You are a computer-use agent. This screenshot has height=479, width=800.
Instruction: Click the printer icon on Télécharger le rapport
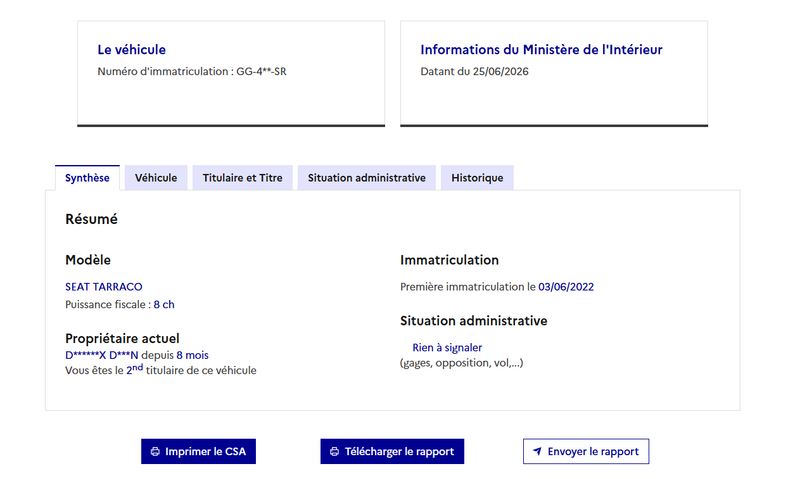(334, 451)
